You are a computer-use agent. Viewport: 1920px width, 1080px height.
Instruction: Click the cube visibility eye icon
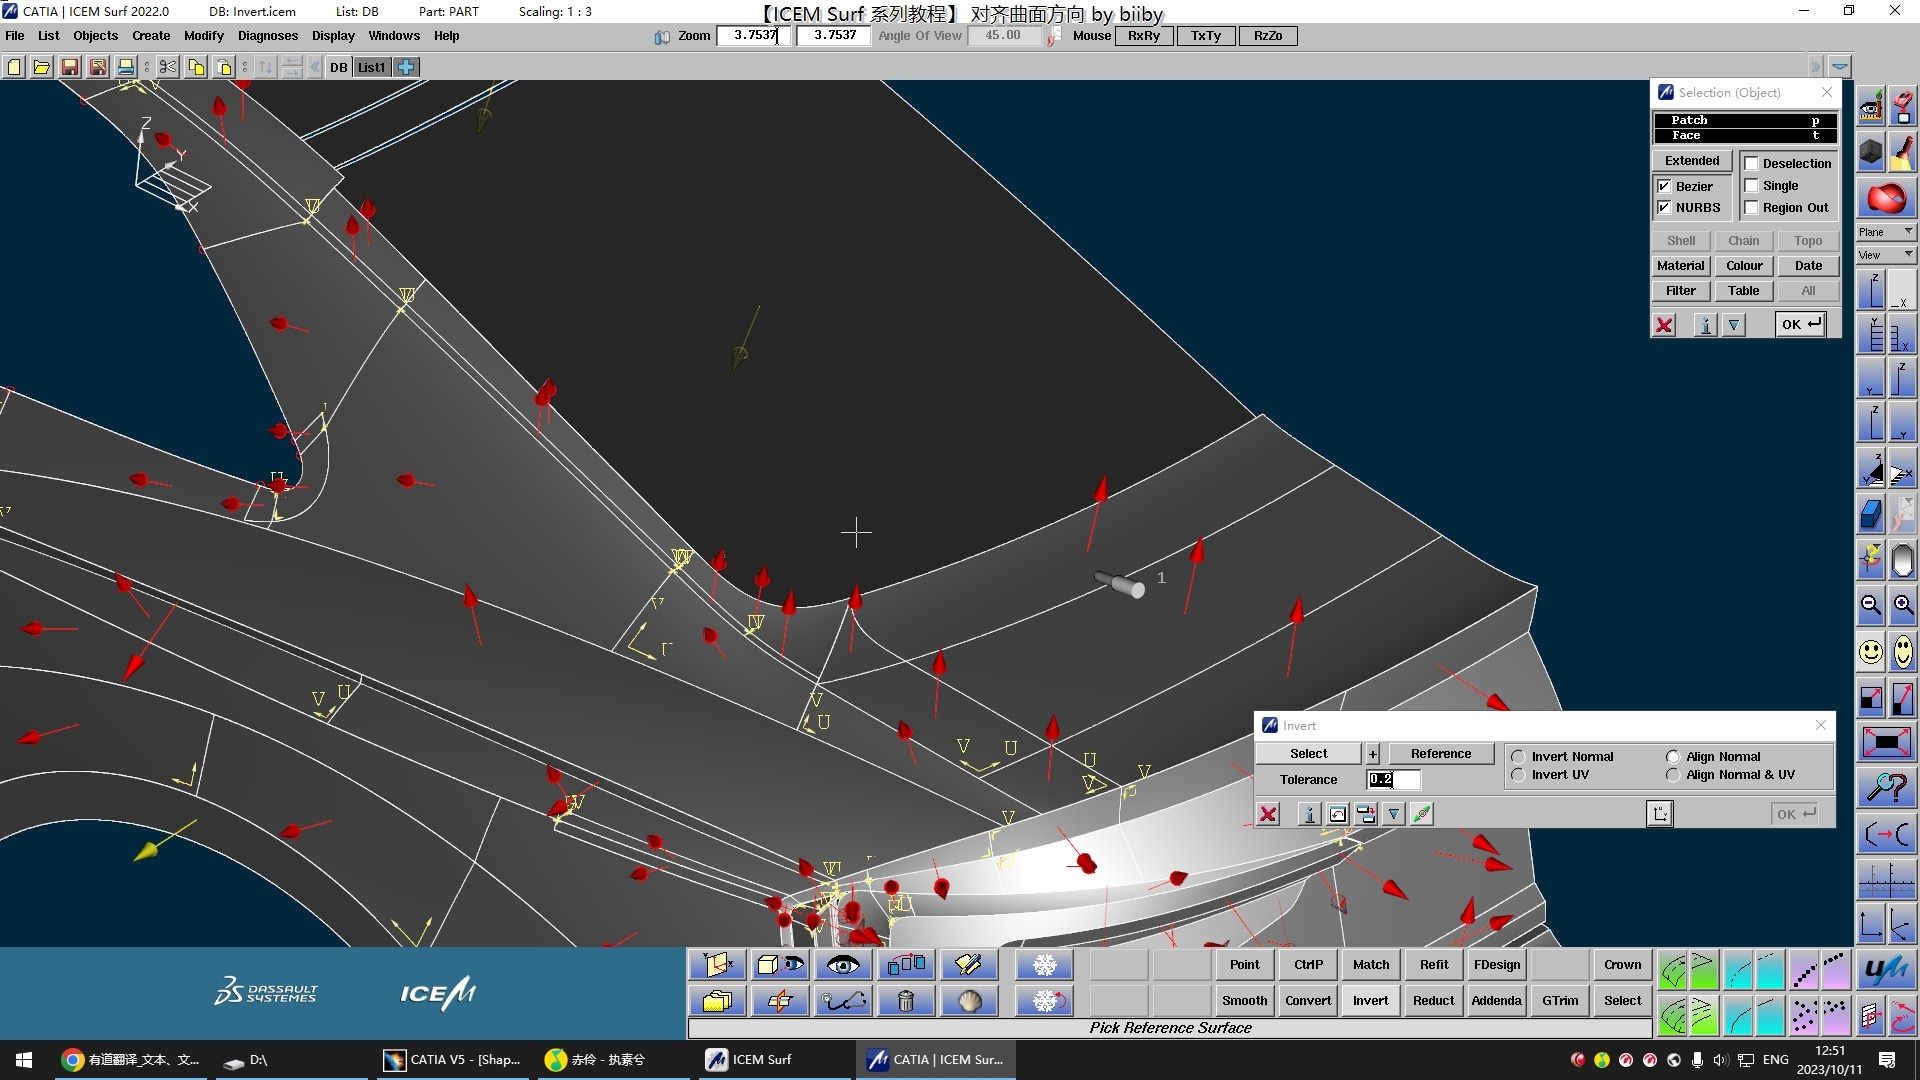[x=780, y=965]
